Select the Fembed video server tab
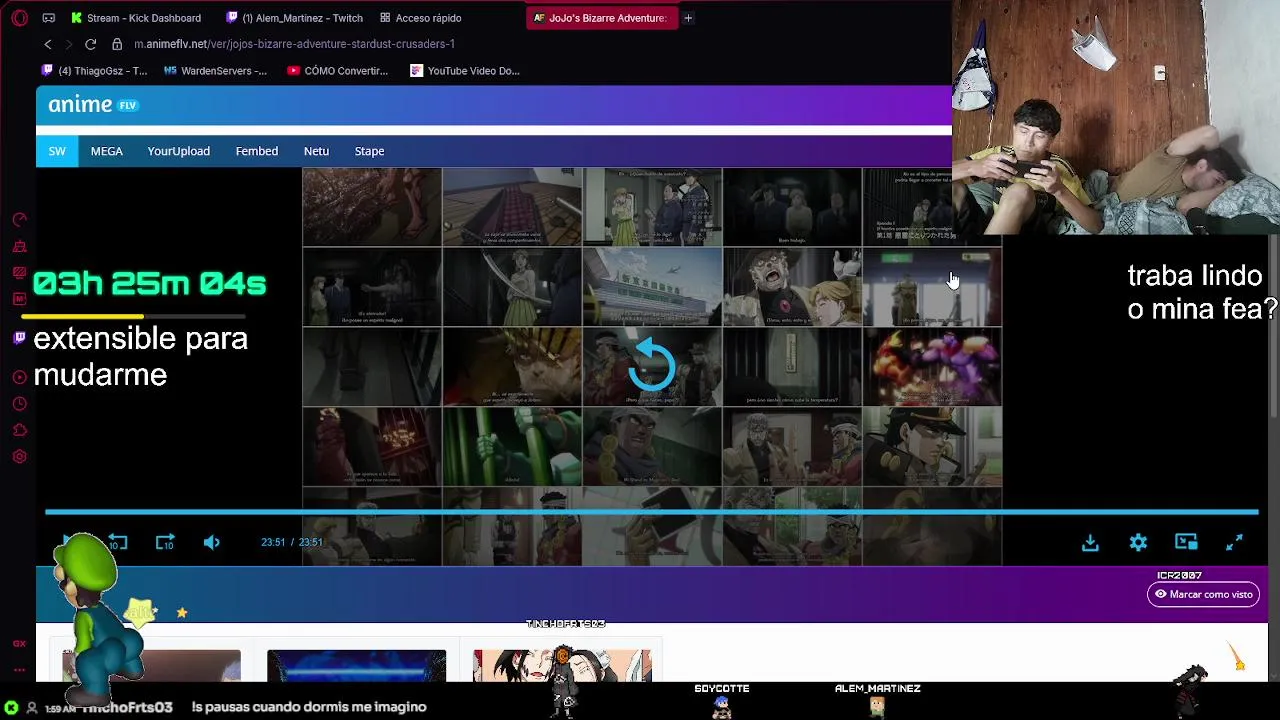Screen dimensions: 1280x720 (257, 151)
